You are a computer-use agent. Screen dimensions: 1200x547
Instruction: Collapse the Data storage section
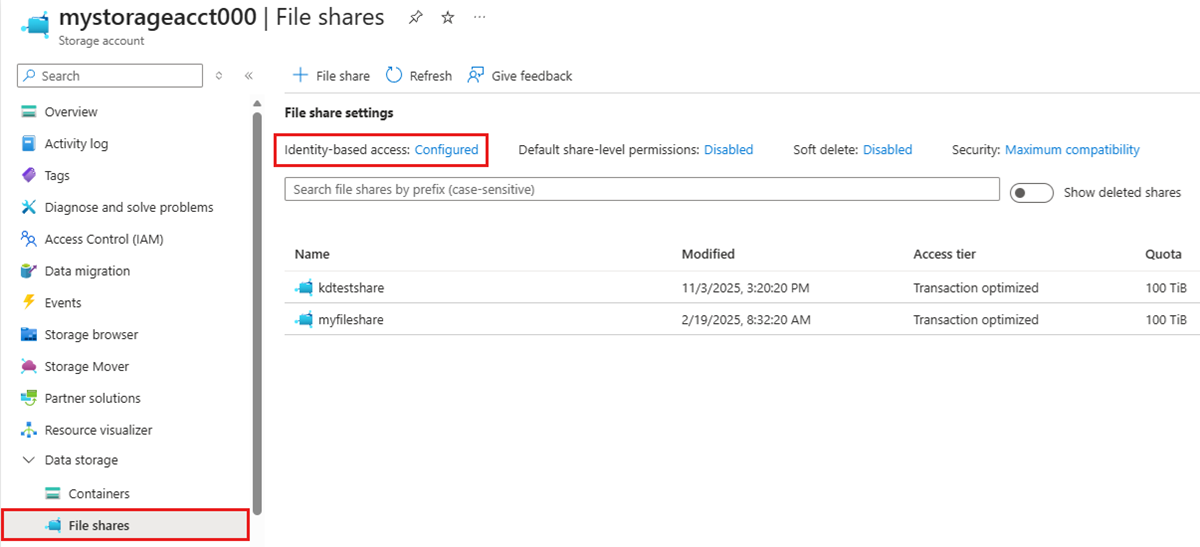coord(28,461)
